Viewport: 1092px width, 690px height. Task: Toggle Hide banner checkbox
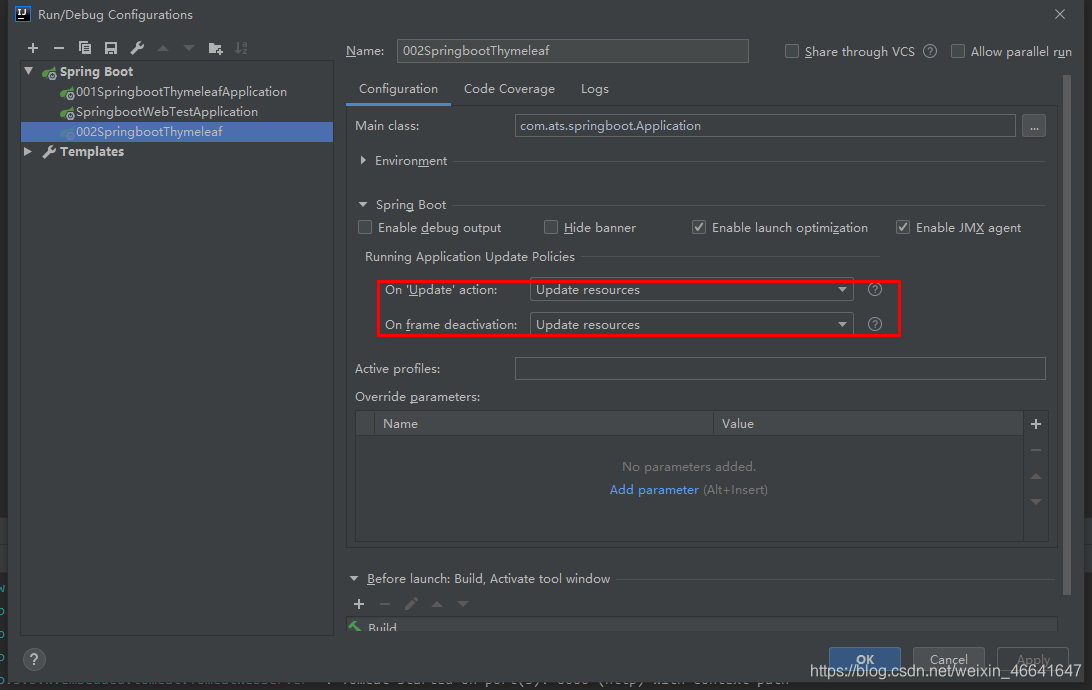point(551,228)
